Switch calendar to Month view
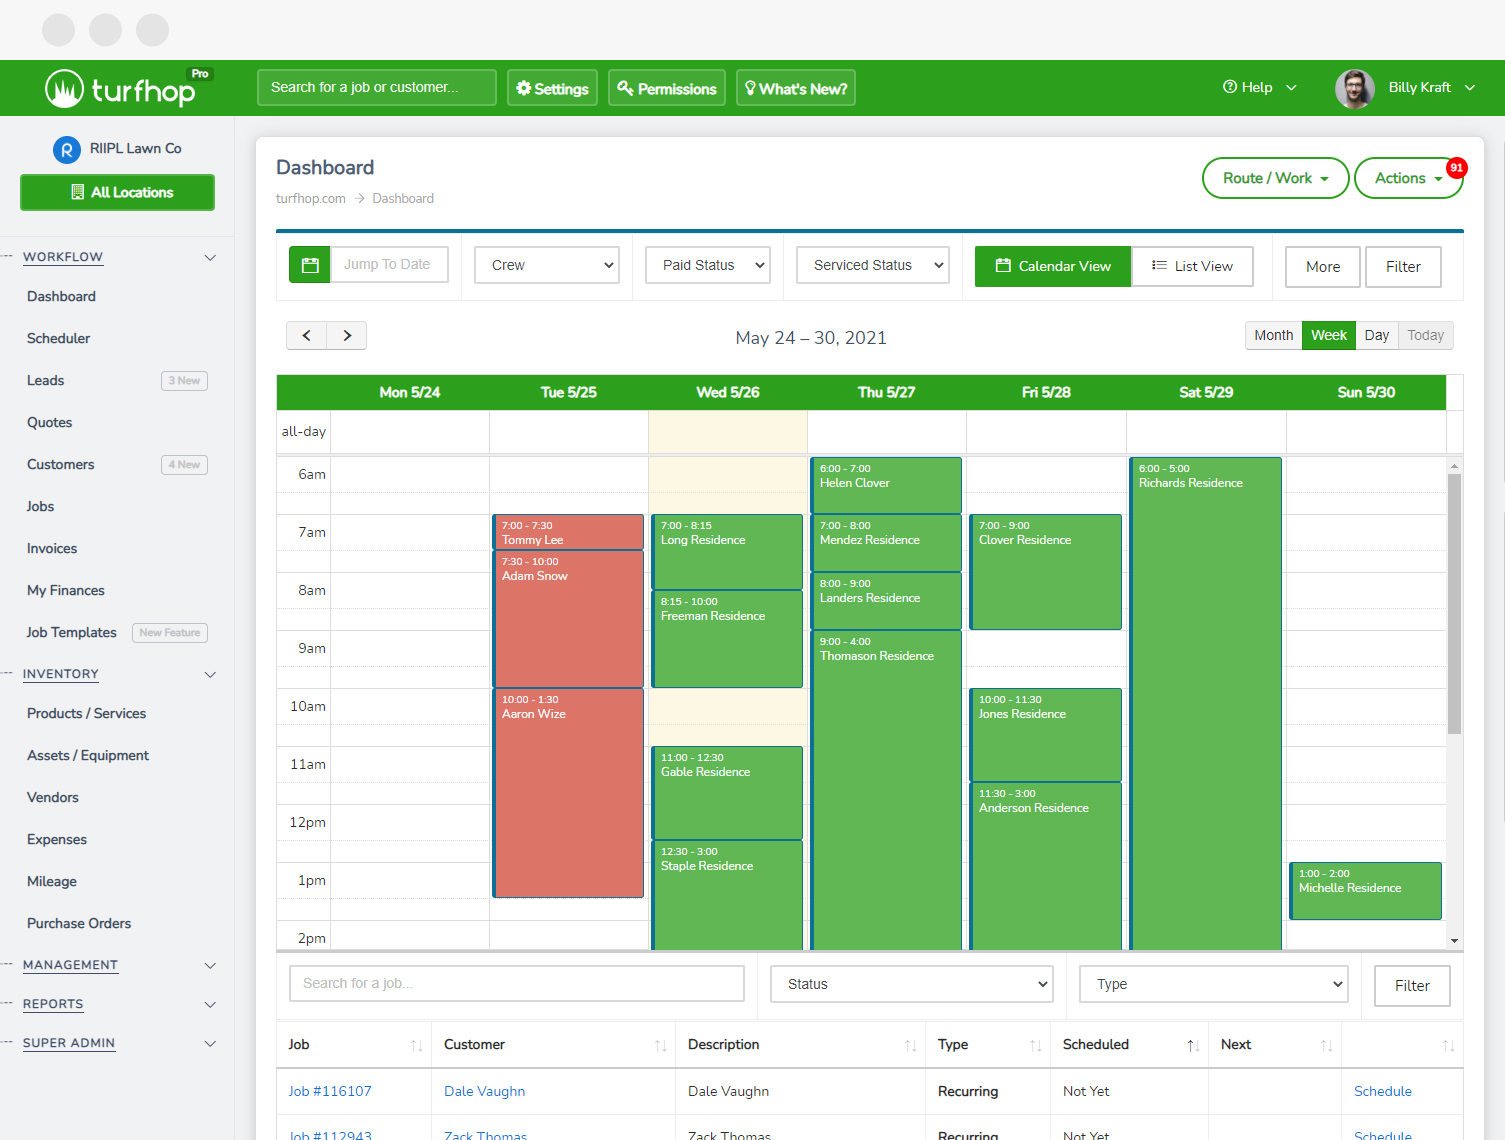This screenshot has height=1140, width=1505. coord(1273,336)
